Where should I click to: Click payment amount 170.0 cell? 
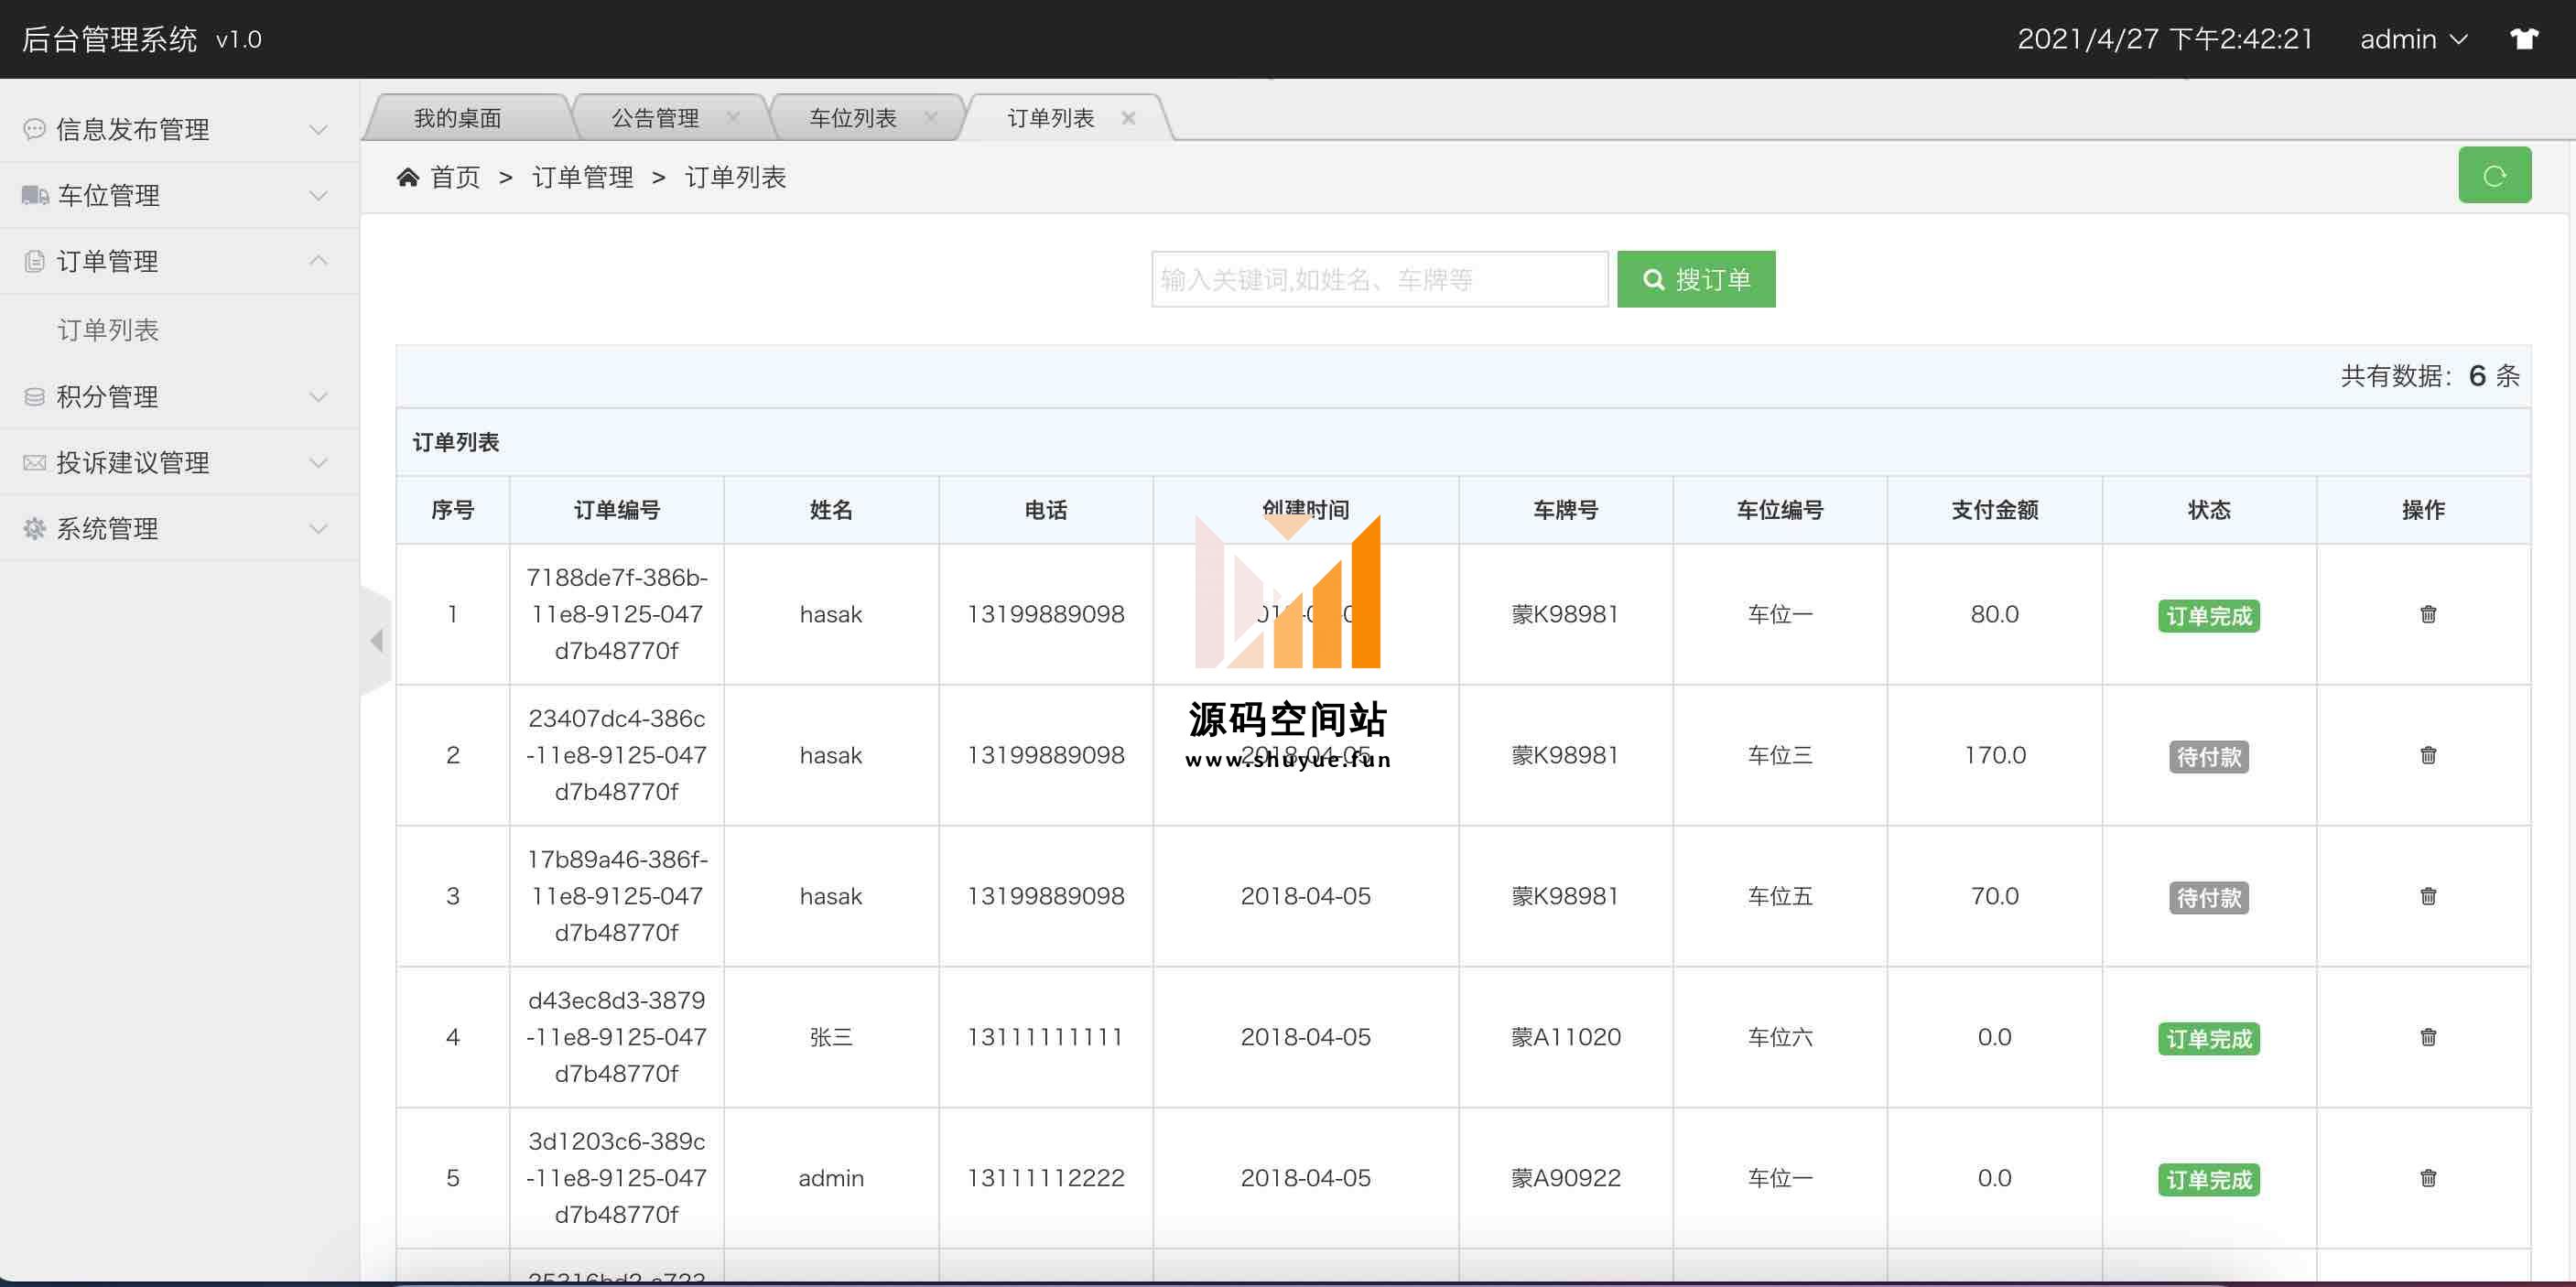[1994, 755]
